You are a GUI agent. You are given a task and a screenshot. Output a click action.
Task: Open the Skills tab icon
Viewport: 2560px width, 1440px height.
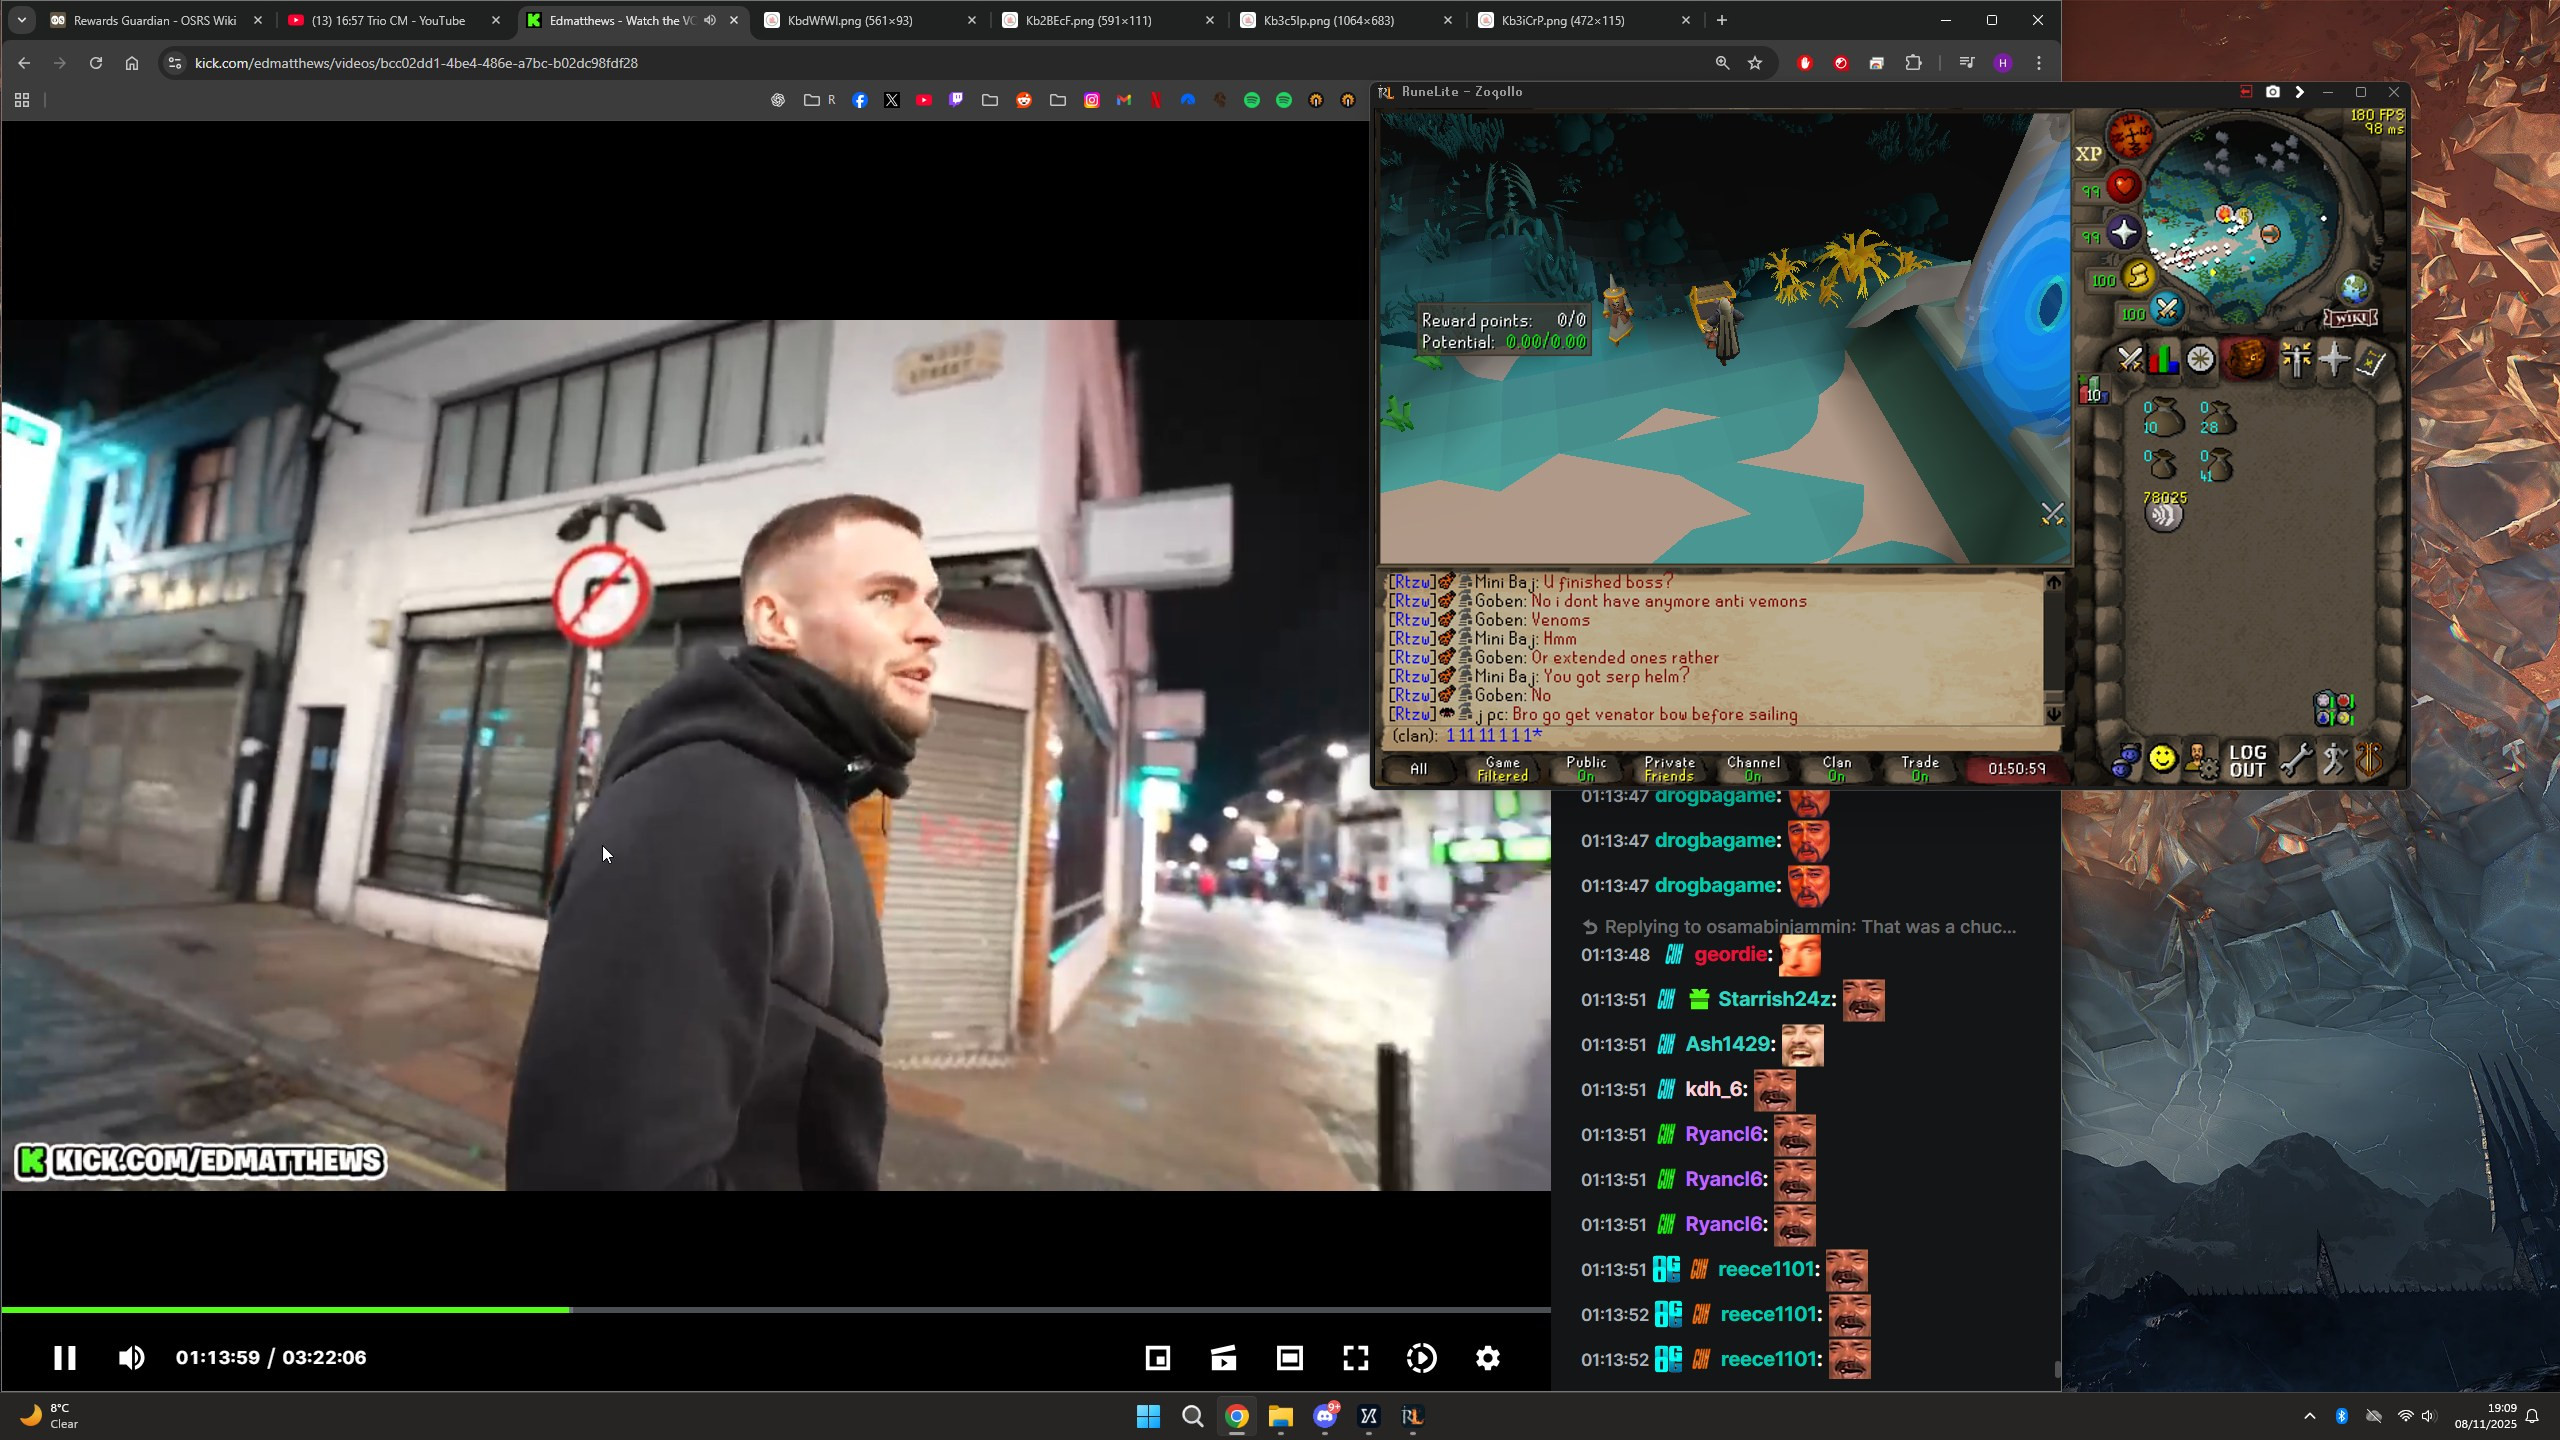[2163, 360]
